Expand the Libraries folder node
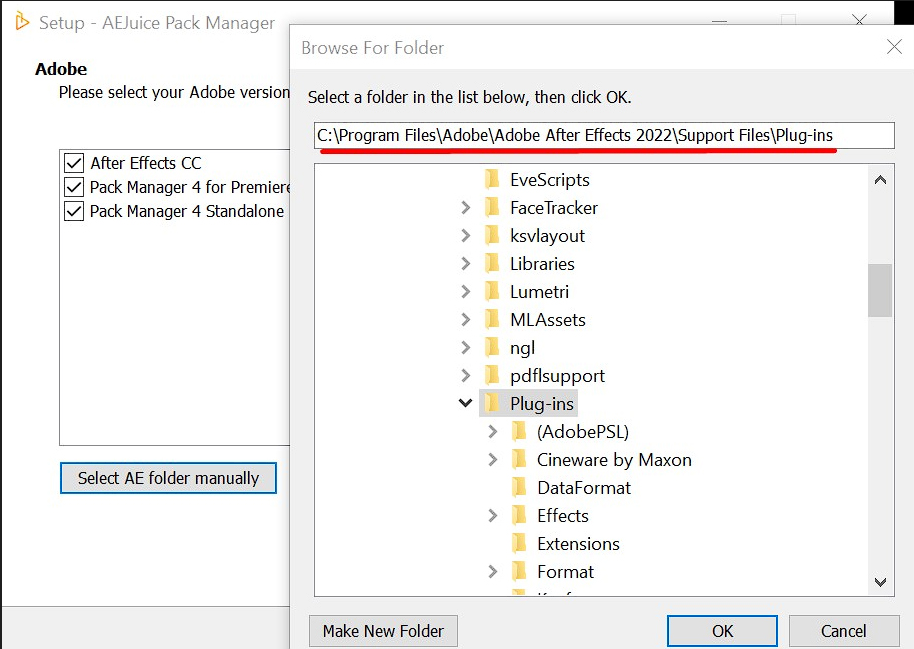This screenshot has width=914, height=649. 465,264
